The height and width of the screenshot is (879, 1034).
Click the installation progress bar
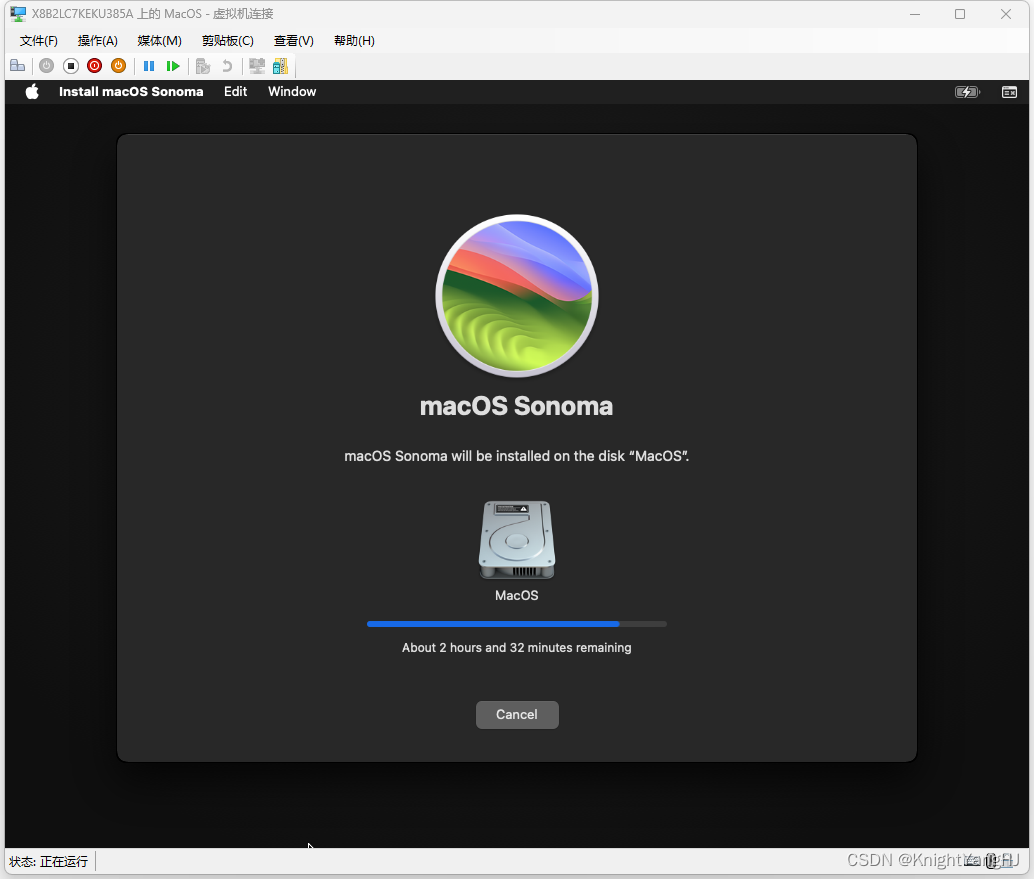coord(516,623)
